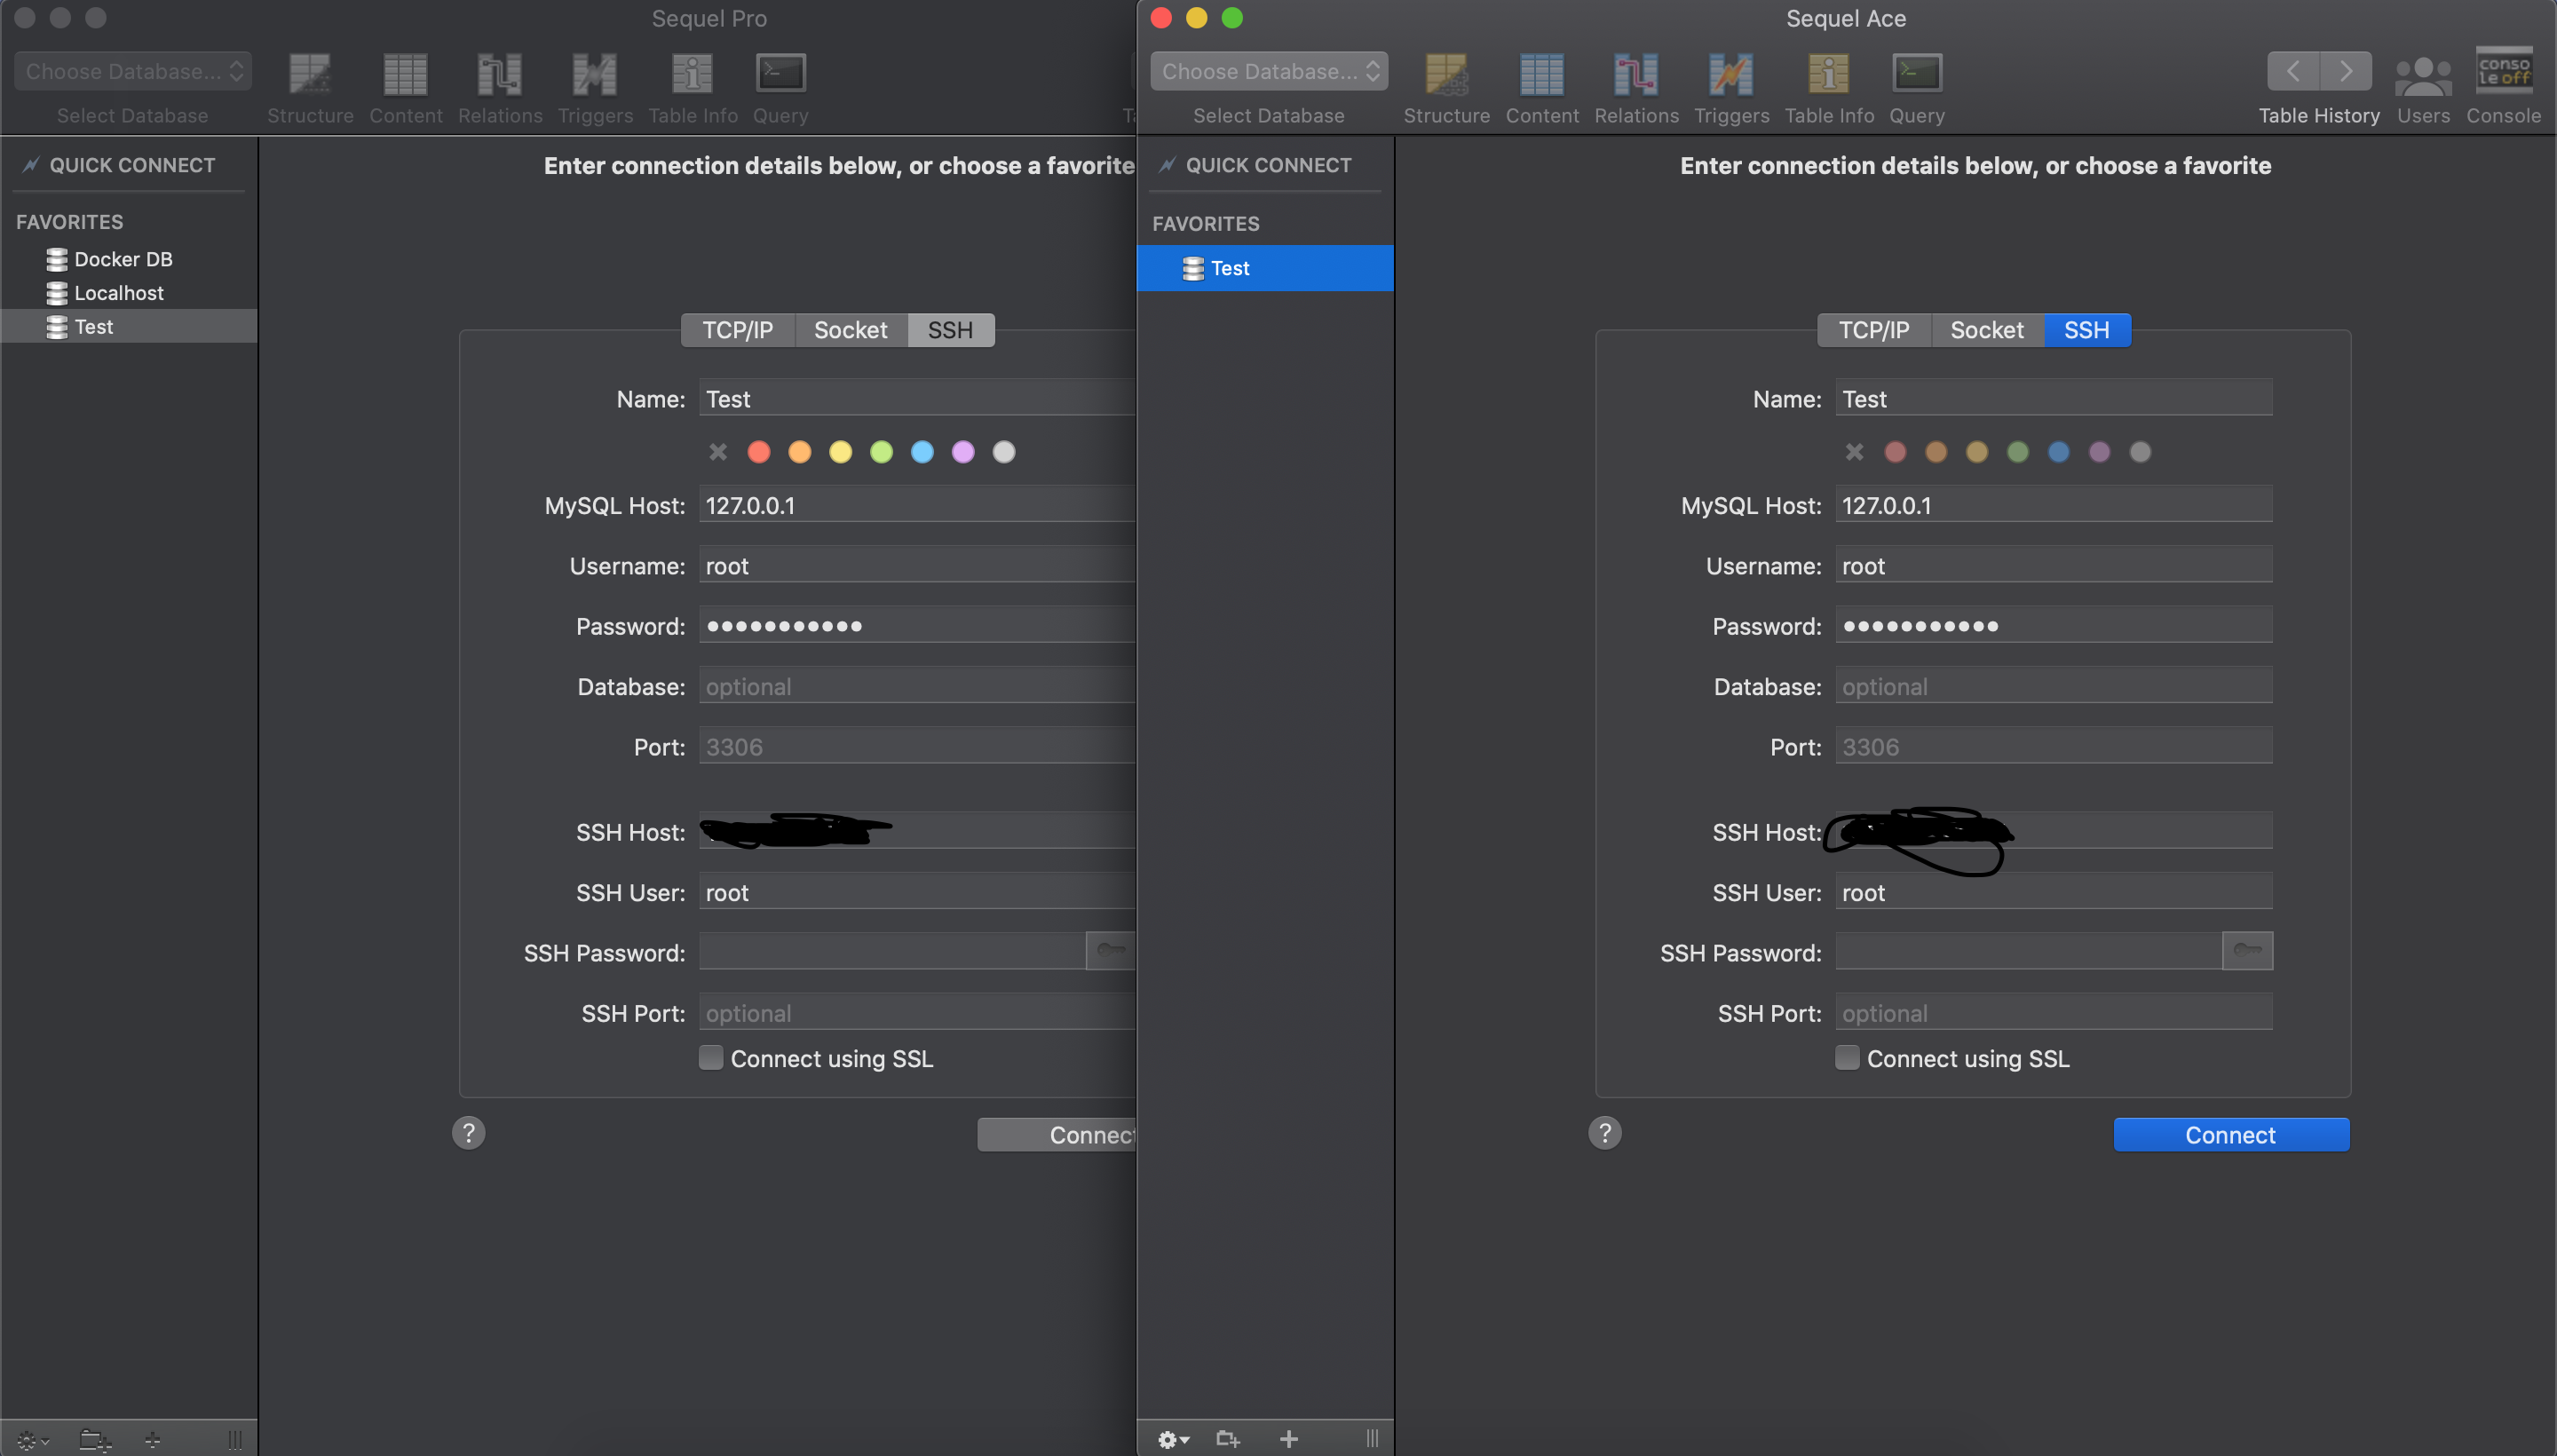2557x1456 pixels.
Task: Check Connect using SSL in Sequel Pro
Action: 711,1057
